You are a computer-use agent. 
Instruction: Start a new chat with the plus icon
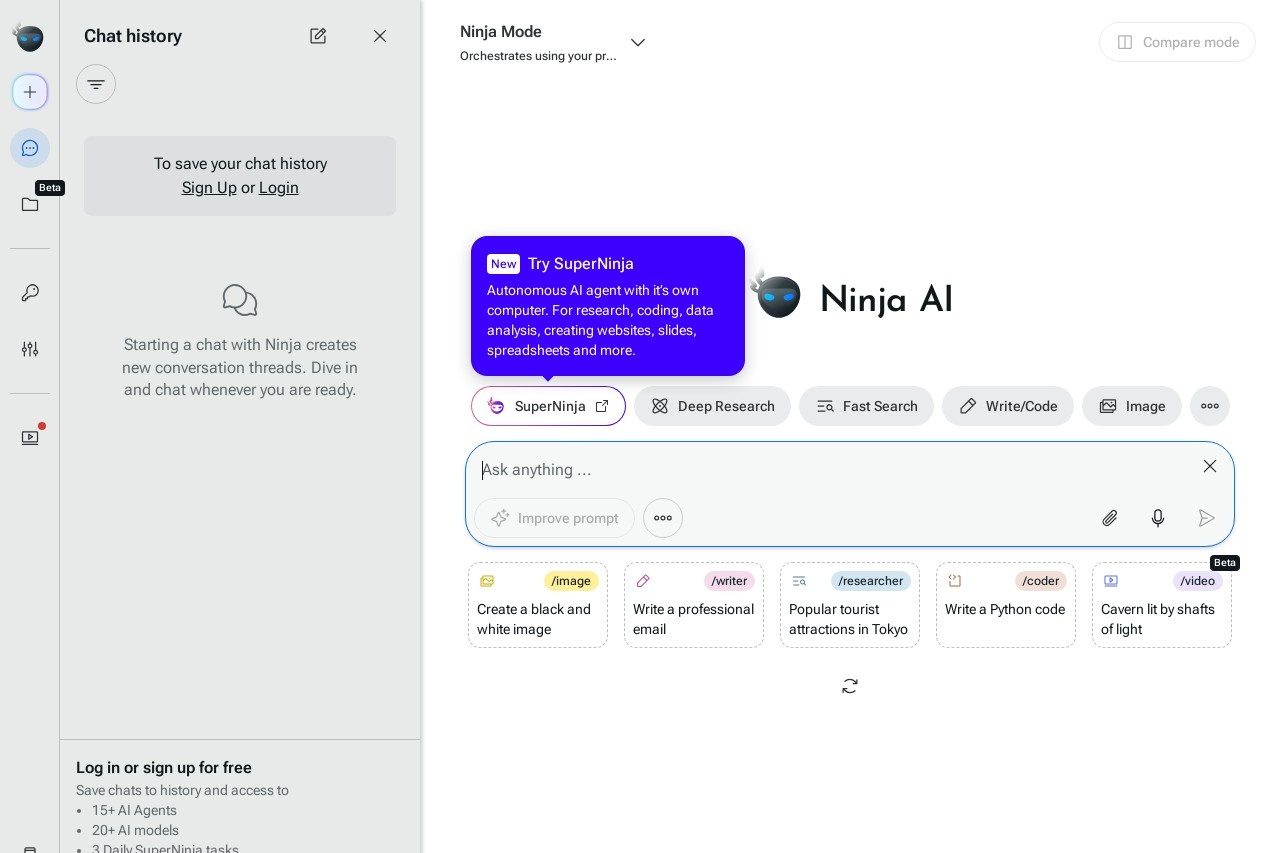(30, 92)
